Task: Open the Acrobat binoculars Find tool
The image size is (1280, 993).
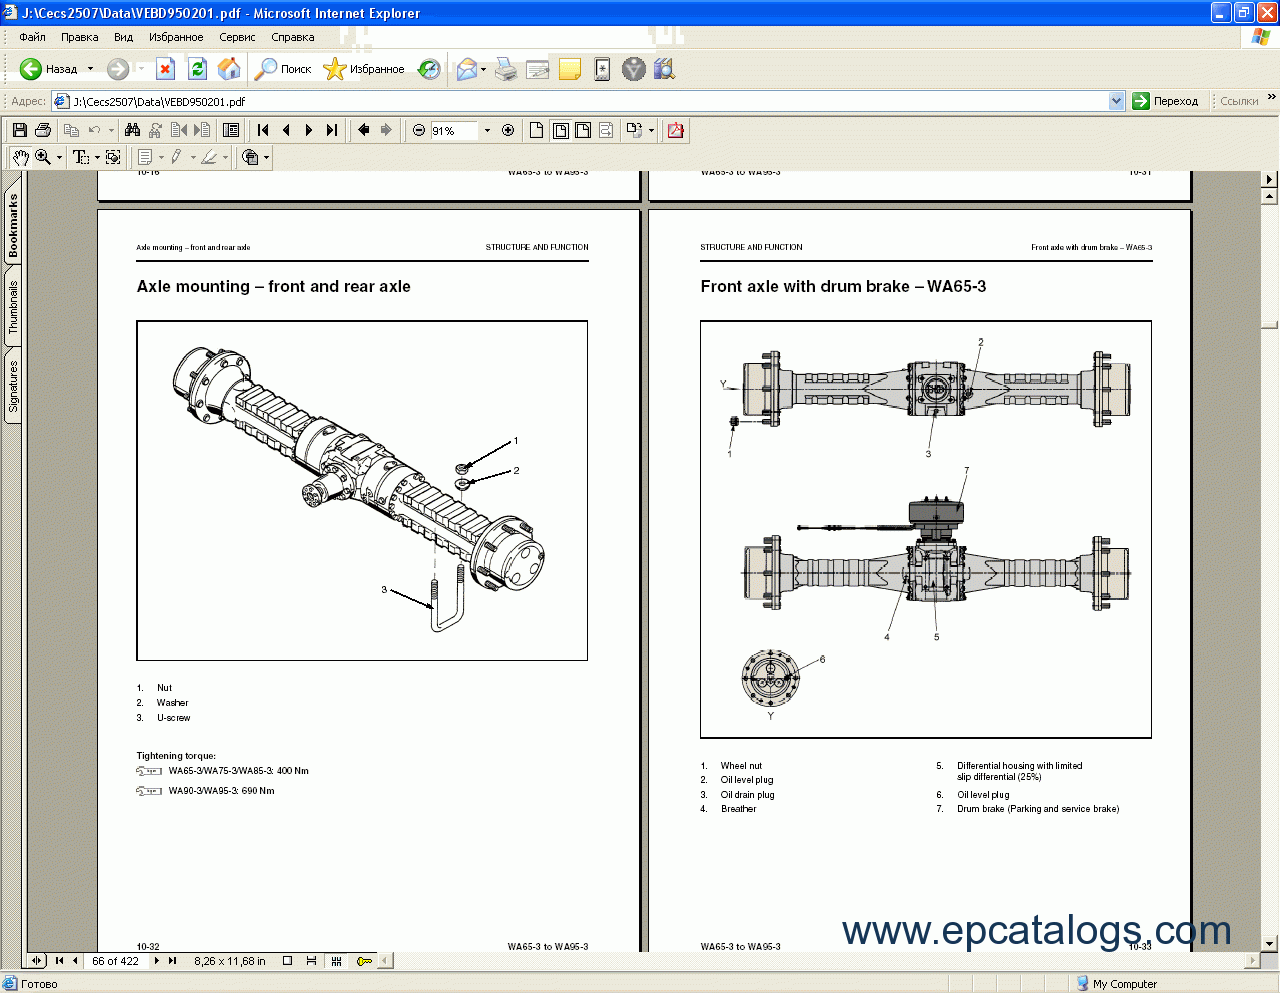Action: click(132, 130)
